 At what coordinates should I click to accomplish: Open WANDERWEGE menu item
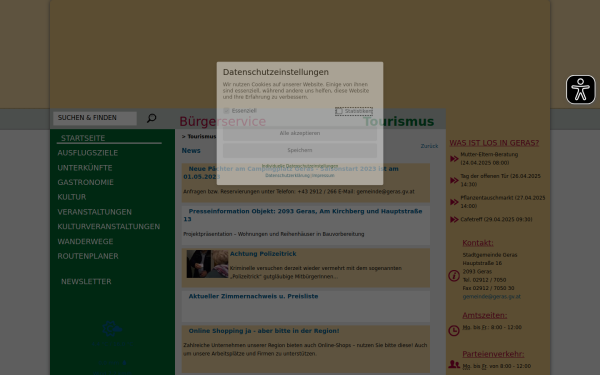[85, 241]
